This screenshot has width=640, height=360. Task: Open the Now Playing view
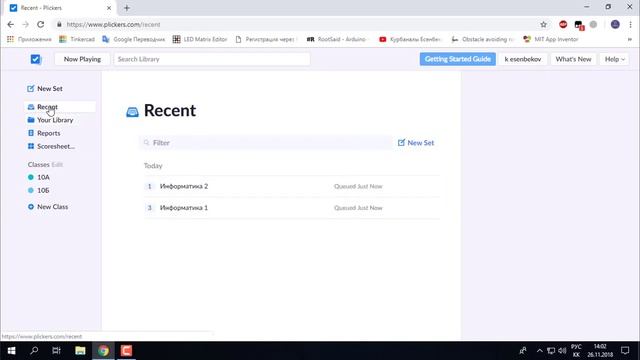pyautogui.click(x=82, y=59)
